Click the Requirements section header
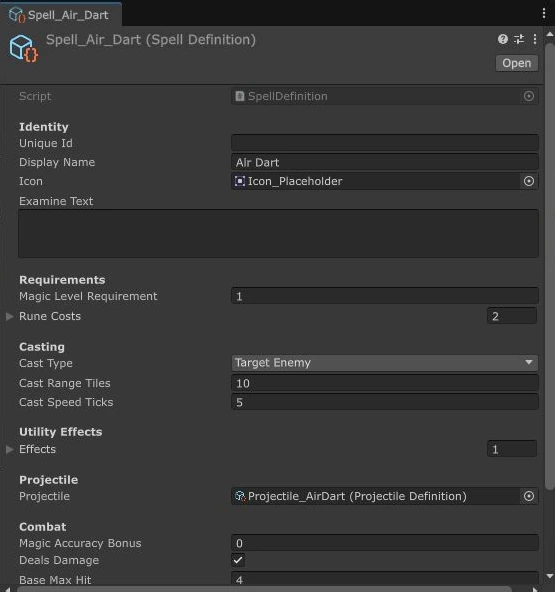 [62, 280]
